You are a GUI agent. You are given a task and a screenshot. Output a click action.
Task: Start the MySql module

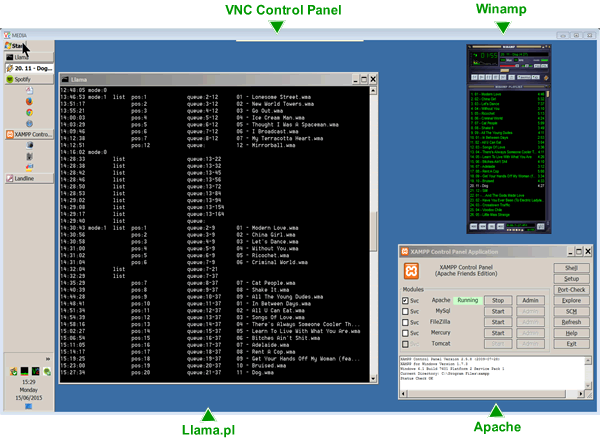pyautogui.click(x=498, y=312)
